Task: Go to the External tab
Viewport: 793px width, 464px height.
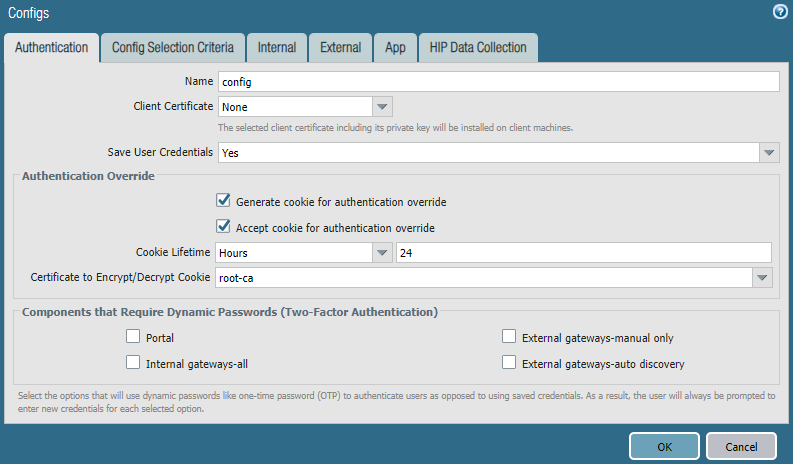Action: pyautogui.click(x=340, y=47)
